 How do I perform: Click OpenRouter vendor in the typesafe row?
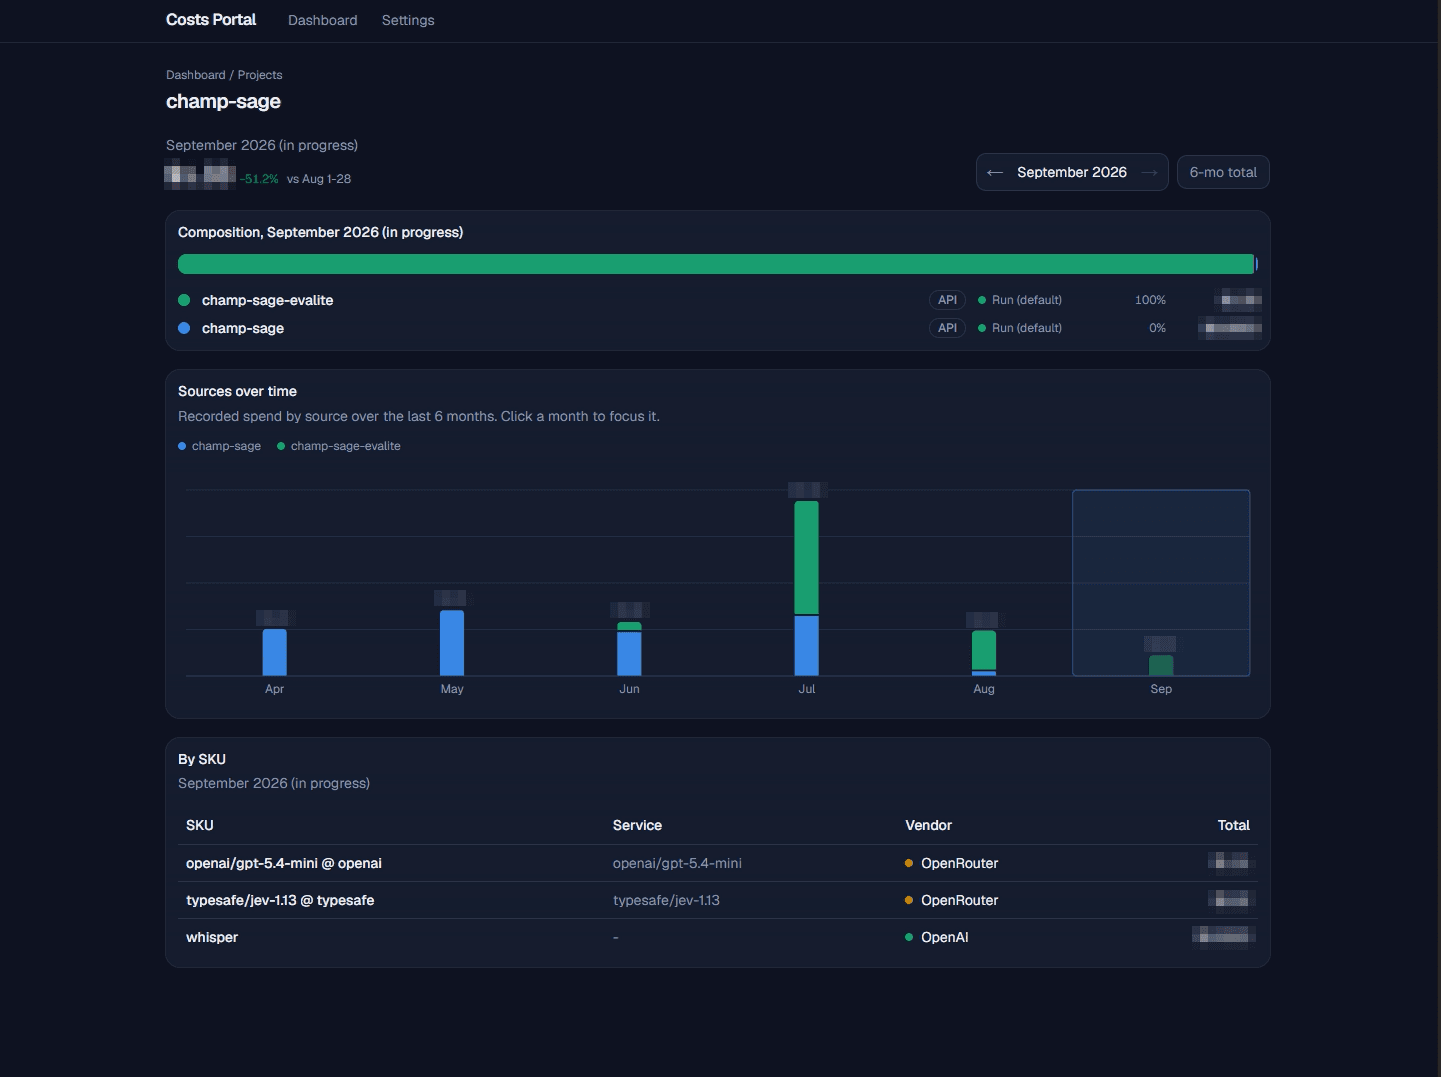952,900
